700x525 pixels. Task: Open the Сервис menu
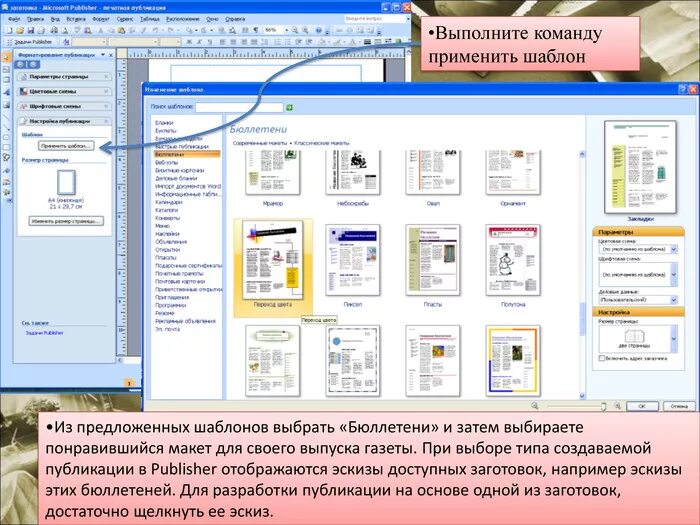coord(125,19)
